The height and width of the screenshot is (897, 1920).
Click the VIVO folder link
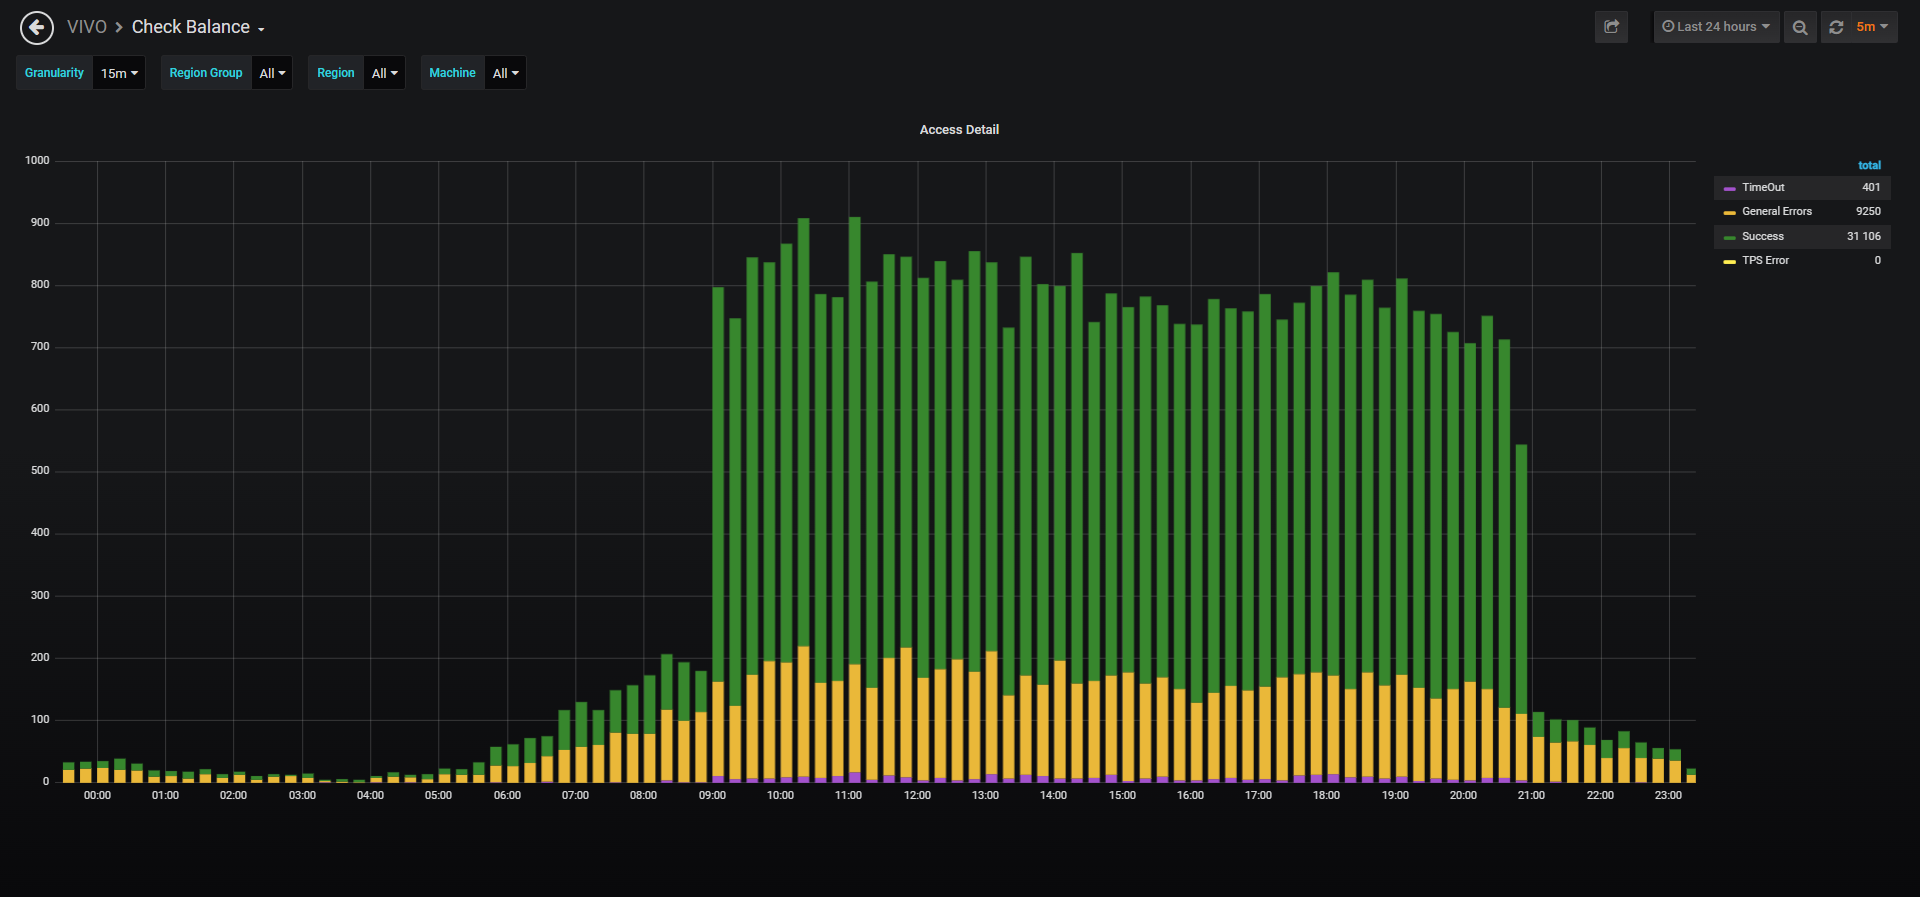click(x=87, y=27)
